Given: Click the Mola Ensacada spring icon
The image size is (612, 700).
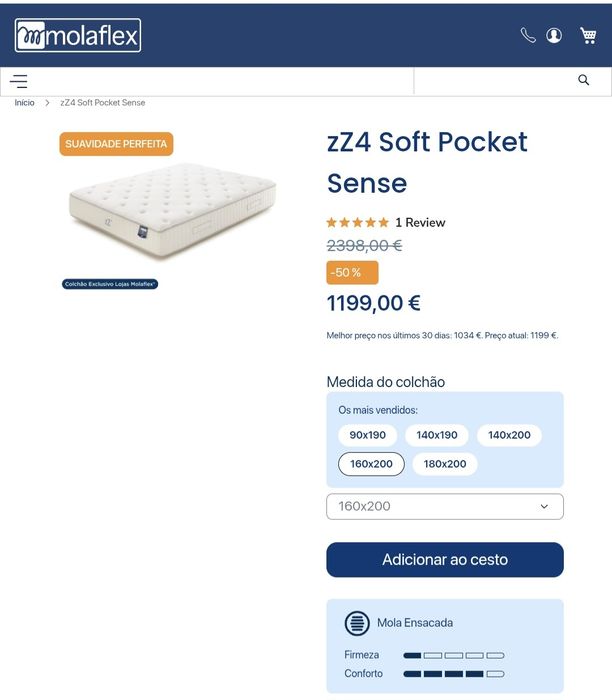Looking at the screenshot, I should [357, 623].
